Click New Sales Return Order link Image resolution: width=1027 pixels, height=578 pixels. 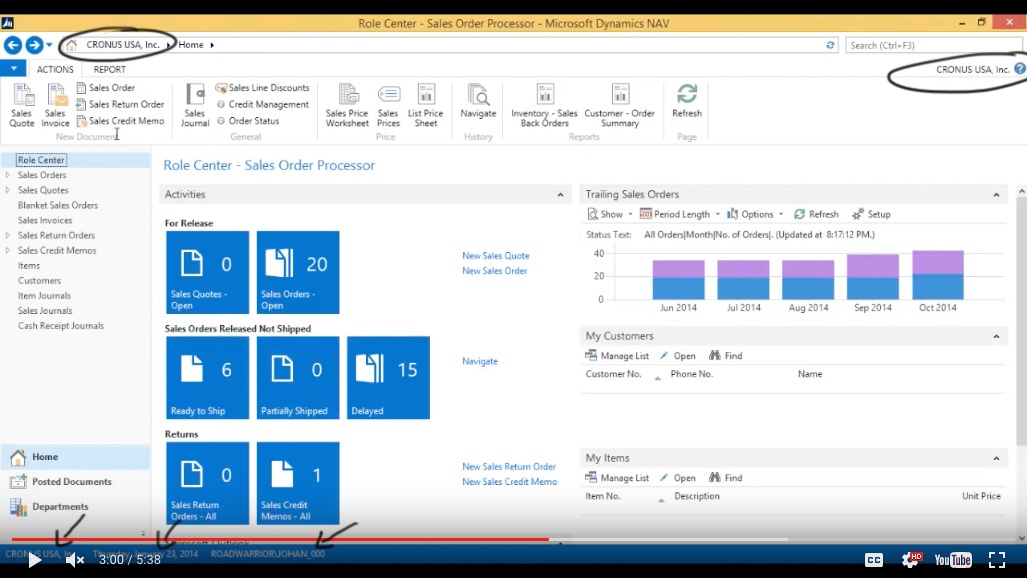tap(509, 467)
